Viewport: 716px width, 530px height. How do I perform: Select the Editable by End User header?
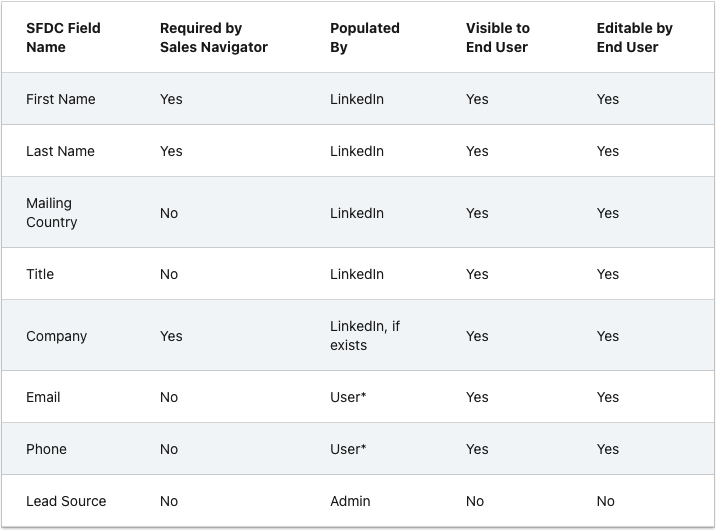[x=634, y=38]
